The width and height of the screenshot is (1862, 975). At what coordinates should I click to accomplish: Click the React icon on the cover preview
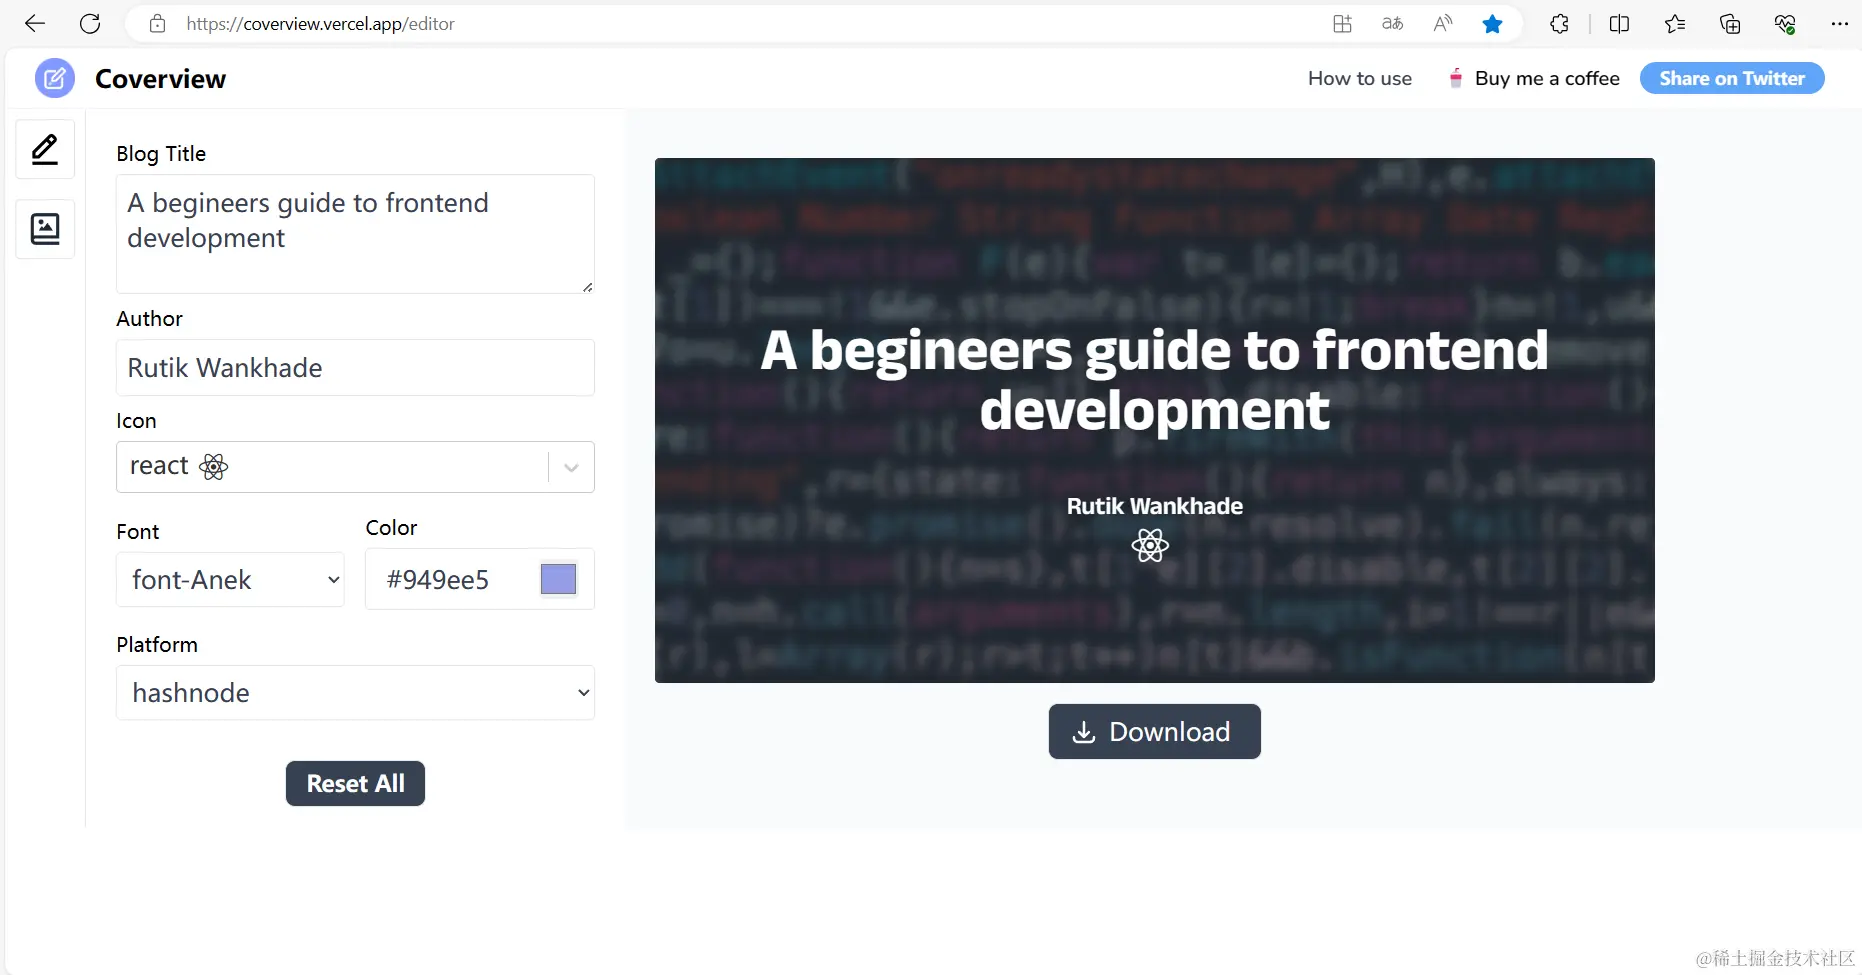1150,545
